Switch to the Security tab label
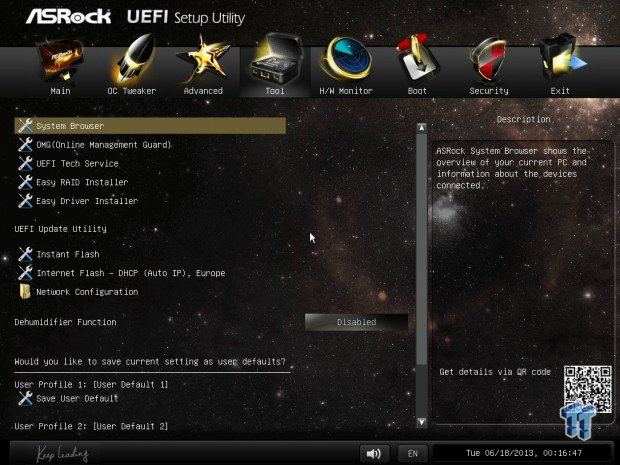The width and height of the screenshot is (620, 465). point(489,91)
